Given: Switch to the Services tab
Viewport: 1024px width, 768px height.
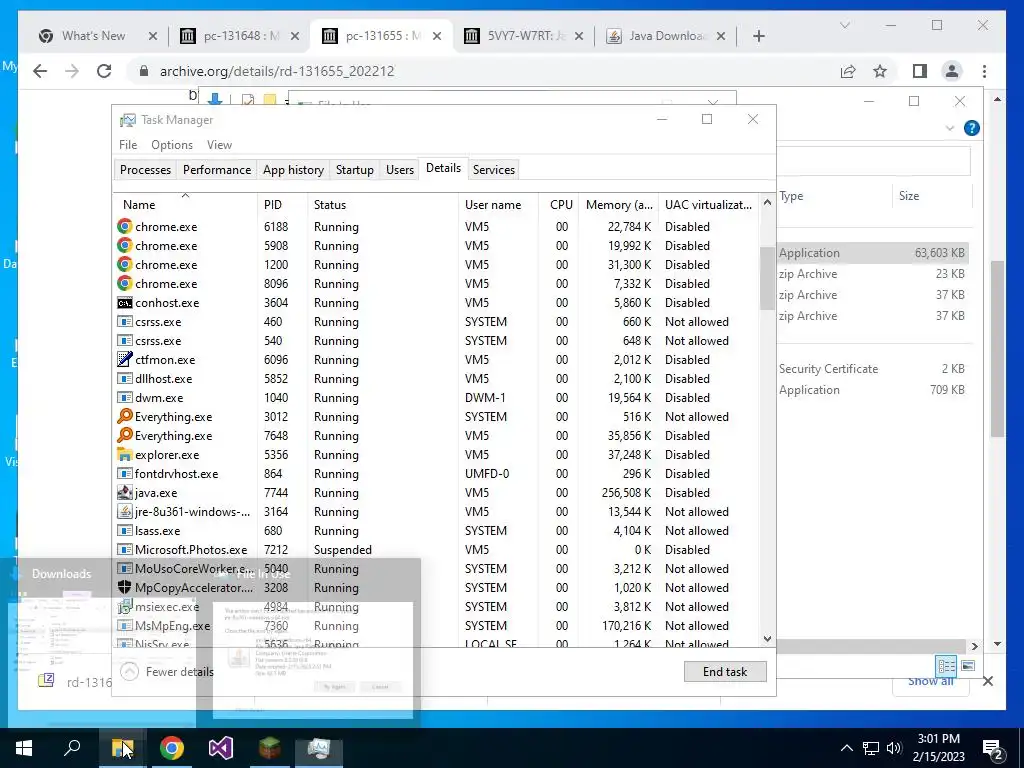Looking at the screenshot, I should click(494, 170).
